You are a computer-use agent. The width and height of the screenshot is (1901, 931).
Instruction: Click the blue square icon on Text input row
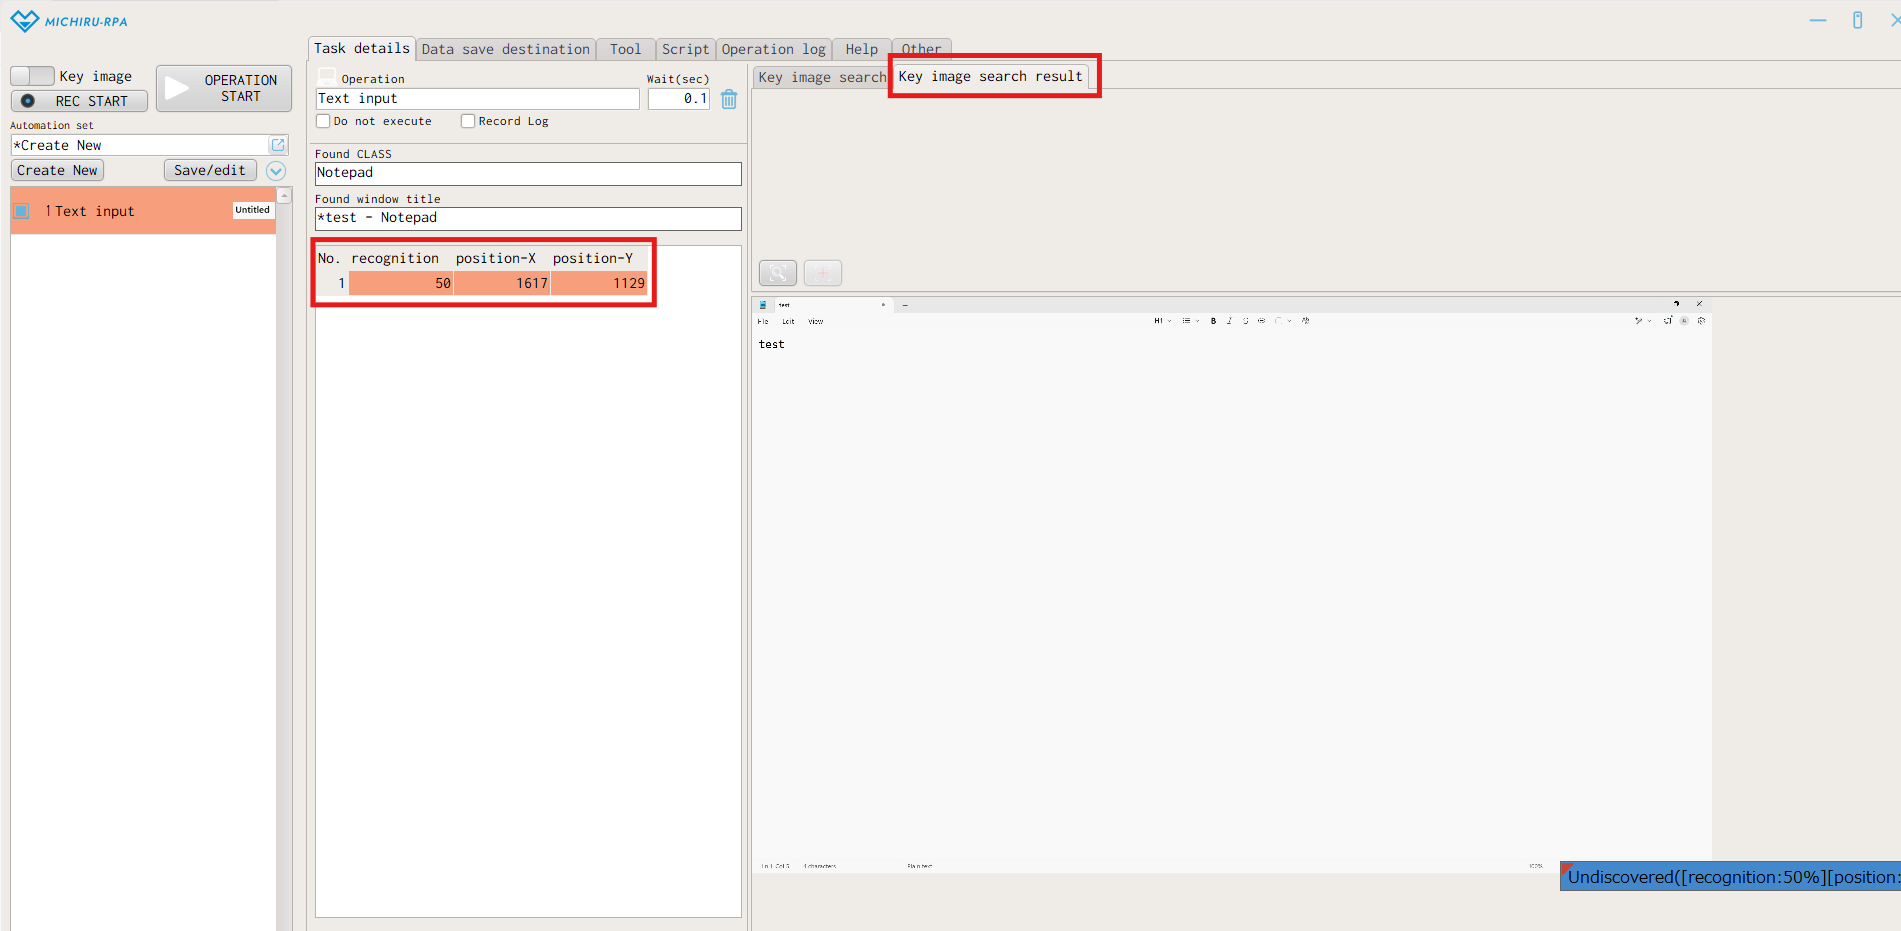(x=22, y=211)
